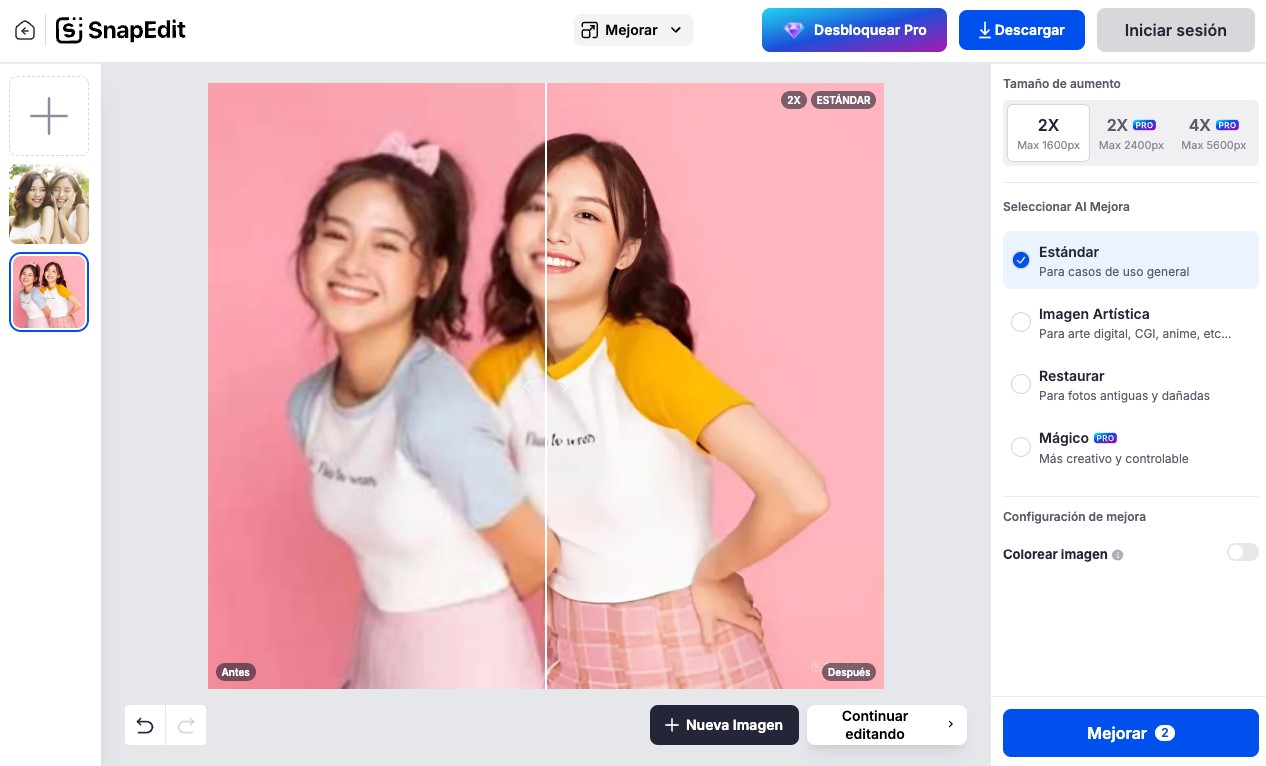
Task: Enable the Colorear imagen toggle
Action: 1242,552
